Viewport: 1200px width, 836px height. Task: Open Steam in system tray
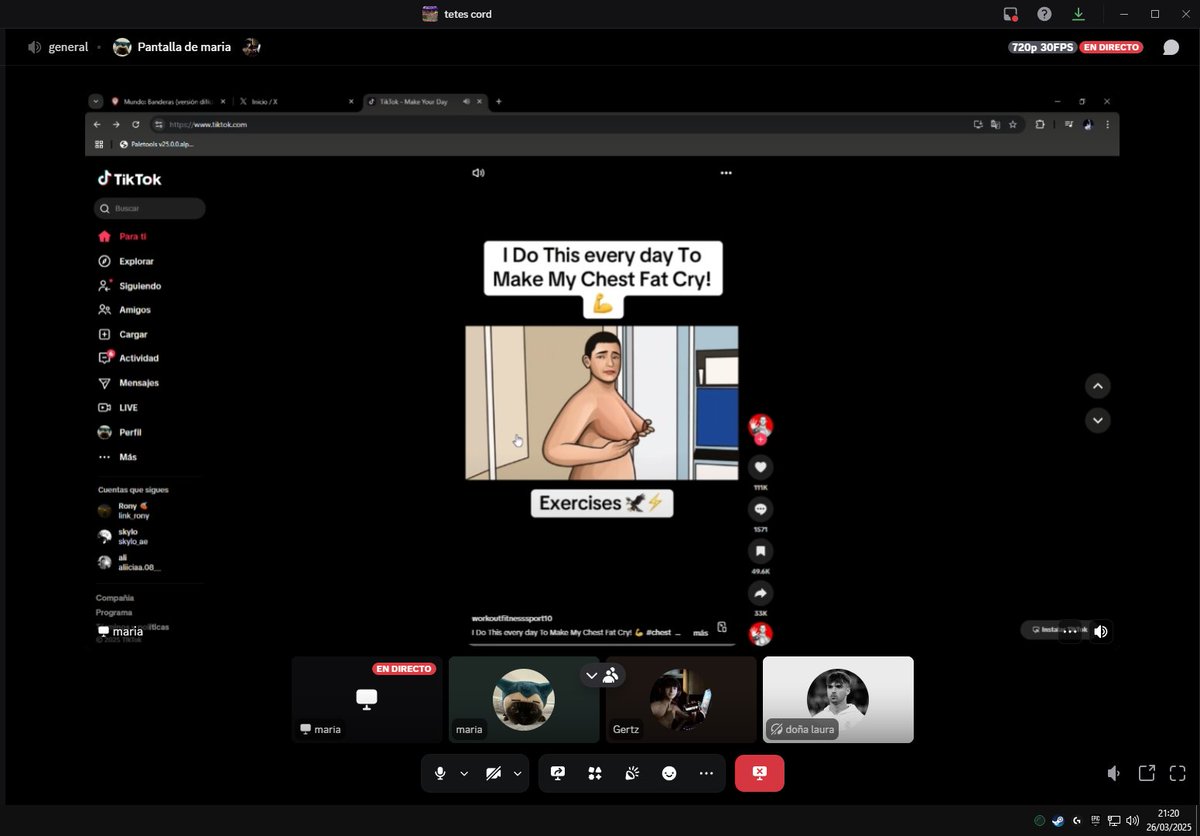(x=1057, y=821)
